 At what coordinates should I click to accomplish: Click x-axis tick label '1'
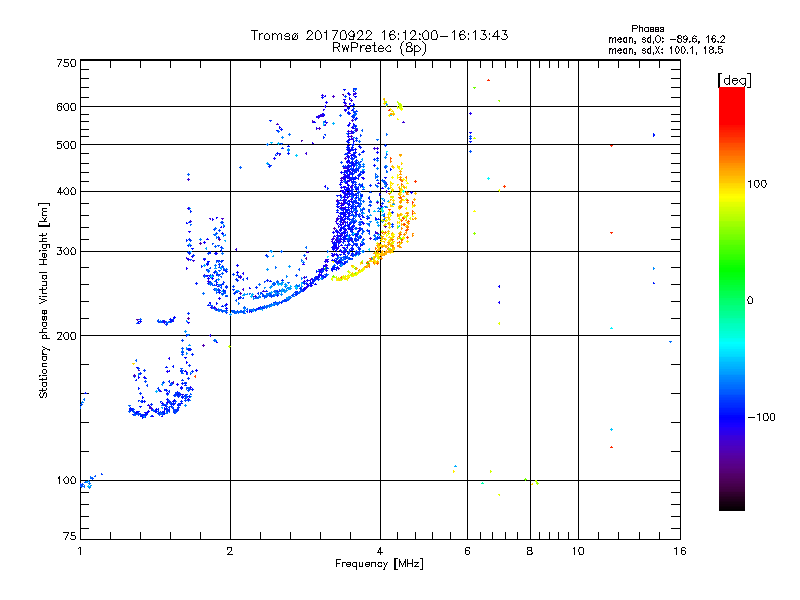pos(80,551)
